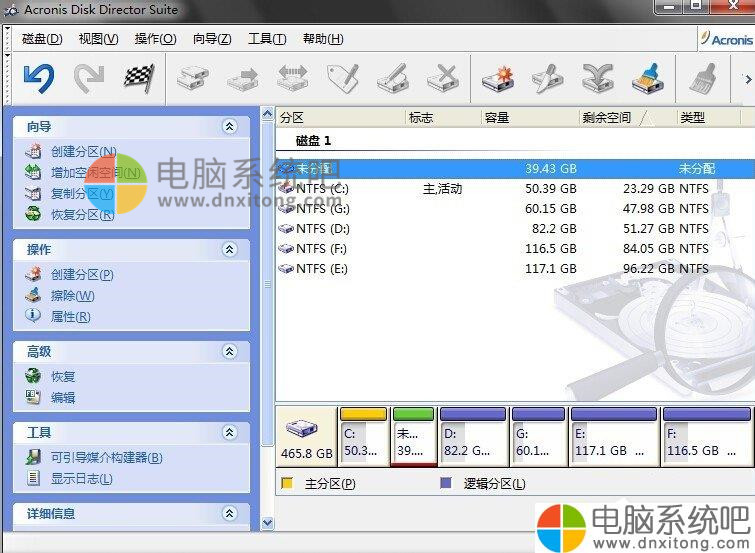Viewport: 755px width, 553px height.
Task: Select F: 116.5 GB block in map
Action: (x=707, y=437)
